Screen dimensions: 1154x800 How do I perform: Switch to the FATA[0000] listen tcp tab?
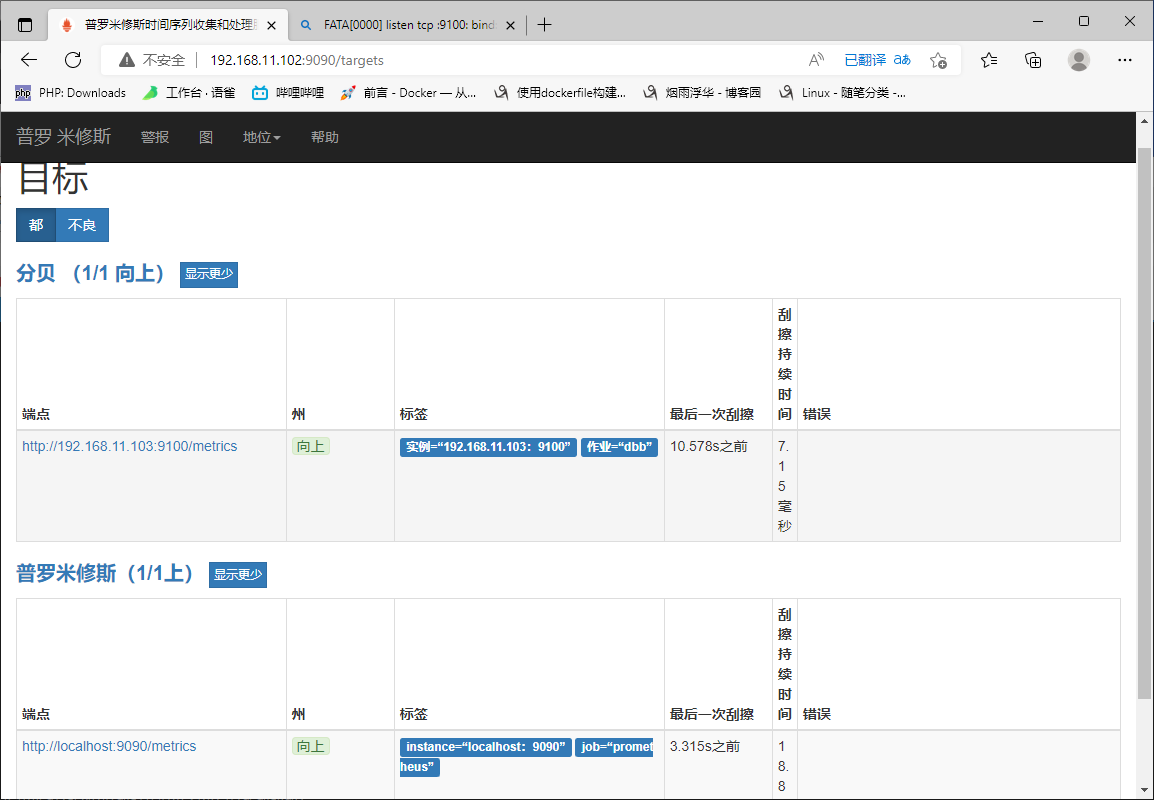tap(408, 25)
